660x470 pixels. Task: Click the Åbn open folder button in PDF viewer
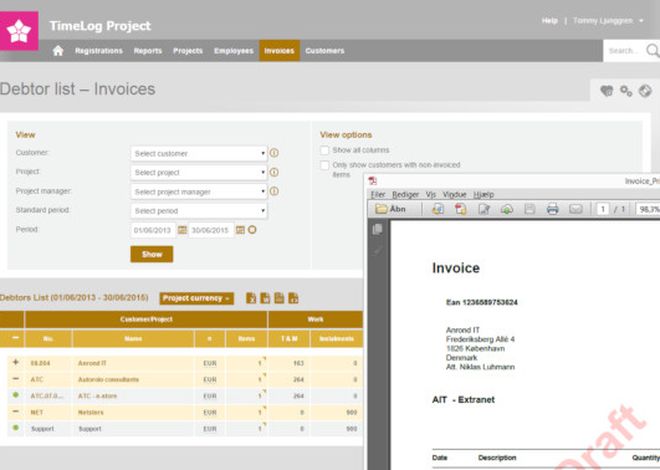[390, 209]
